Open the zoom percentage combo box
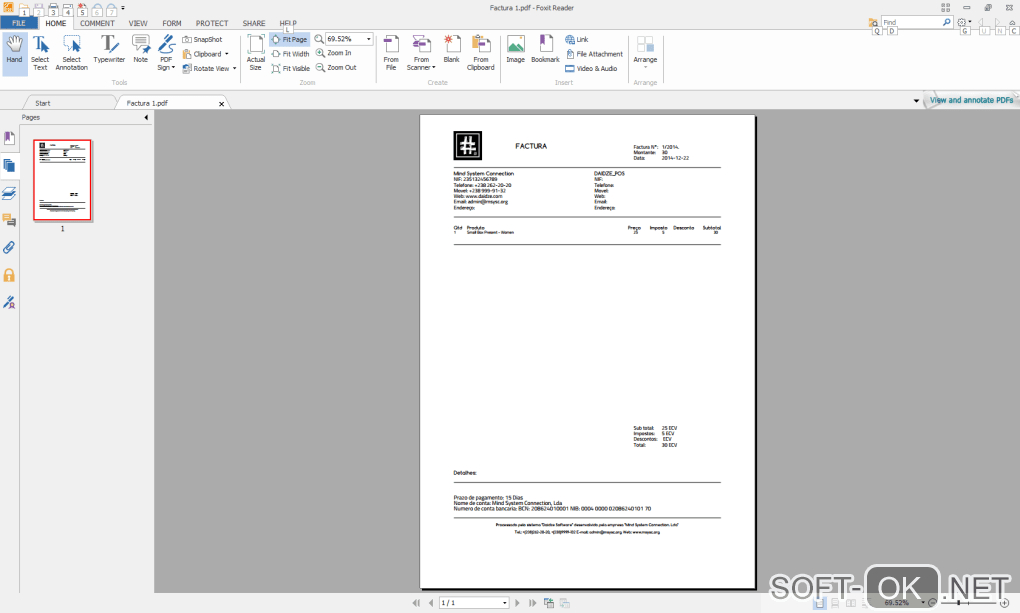This screenshot has height=613, width=1020. [x=368, y=39]
